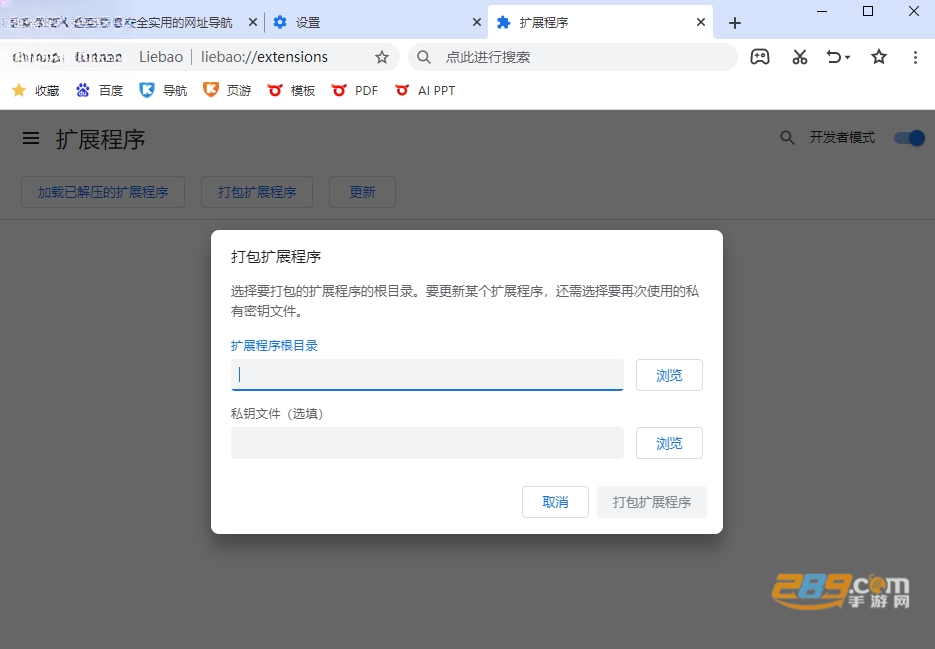
Task: Close the 扩展程序 tab
Action: point(701,22)
